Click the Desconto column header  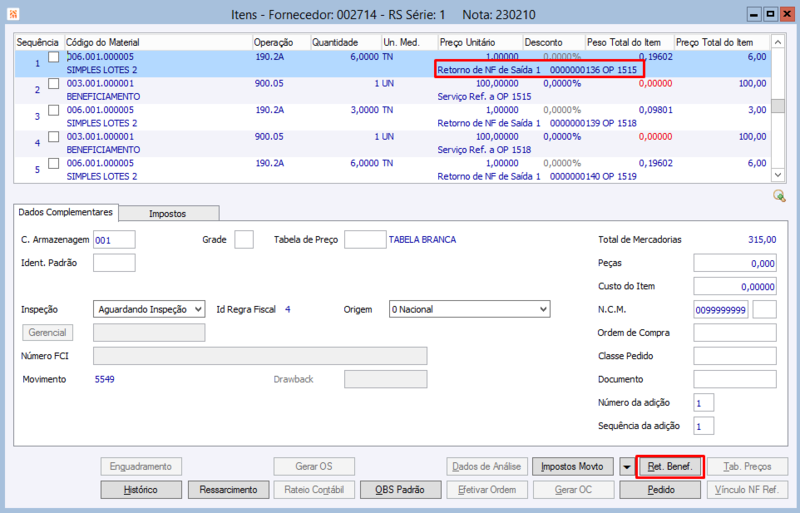[x=554, y=42]
